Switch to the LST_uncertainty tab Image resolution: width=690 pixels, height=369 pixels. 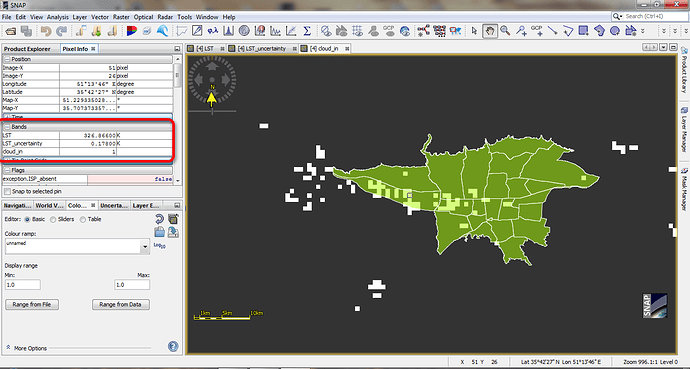[262, 48]
